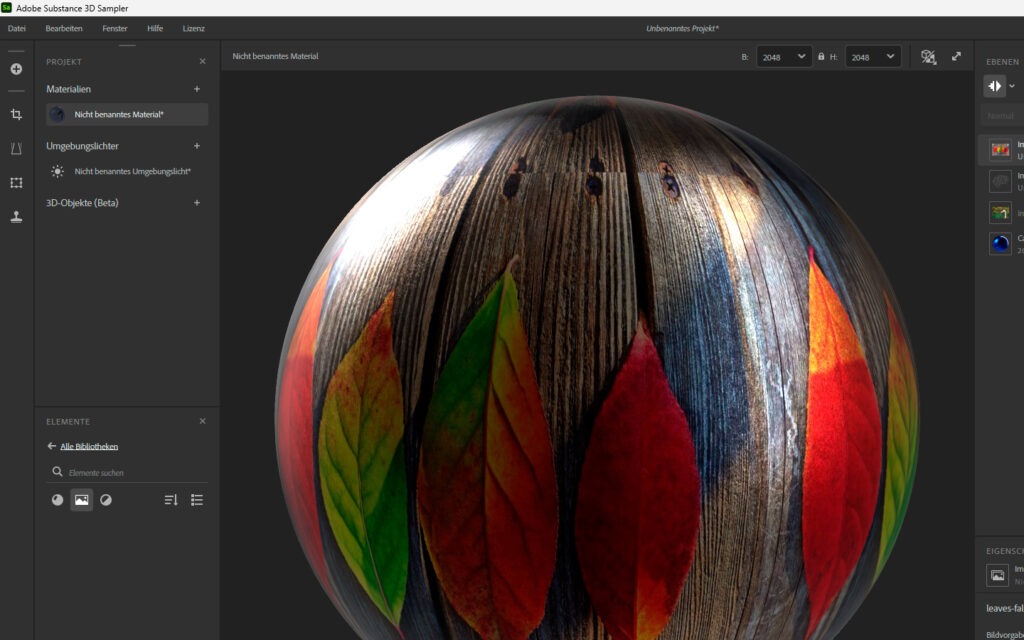This screenshot has height=640, width=1024.
Task: Open the sort order icon in Elemente
Action: [171, 500]
